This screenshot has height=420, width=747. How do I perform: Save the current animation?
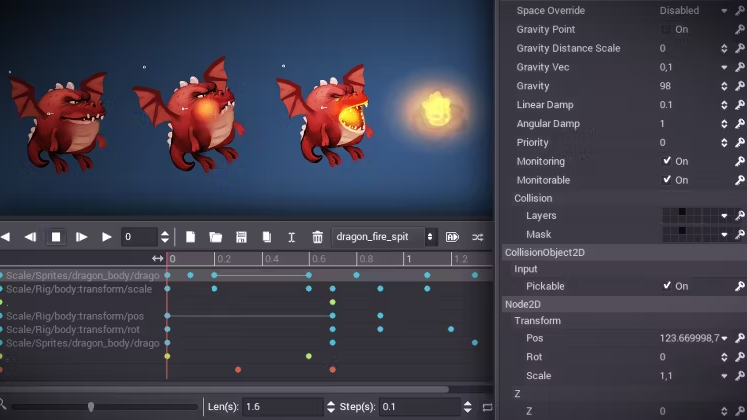point(241,237)
